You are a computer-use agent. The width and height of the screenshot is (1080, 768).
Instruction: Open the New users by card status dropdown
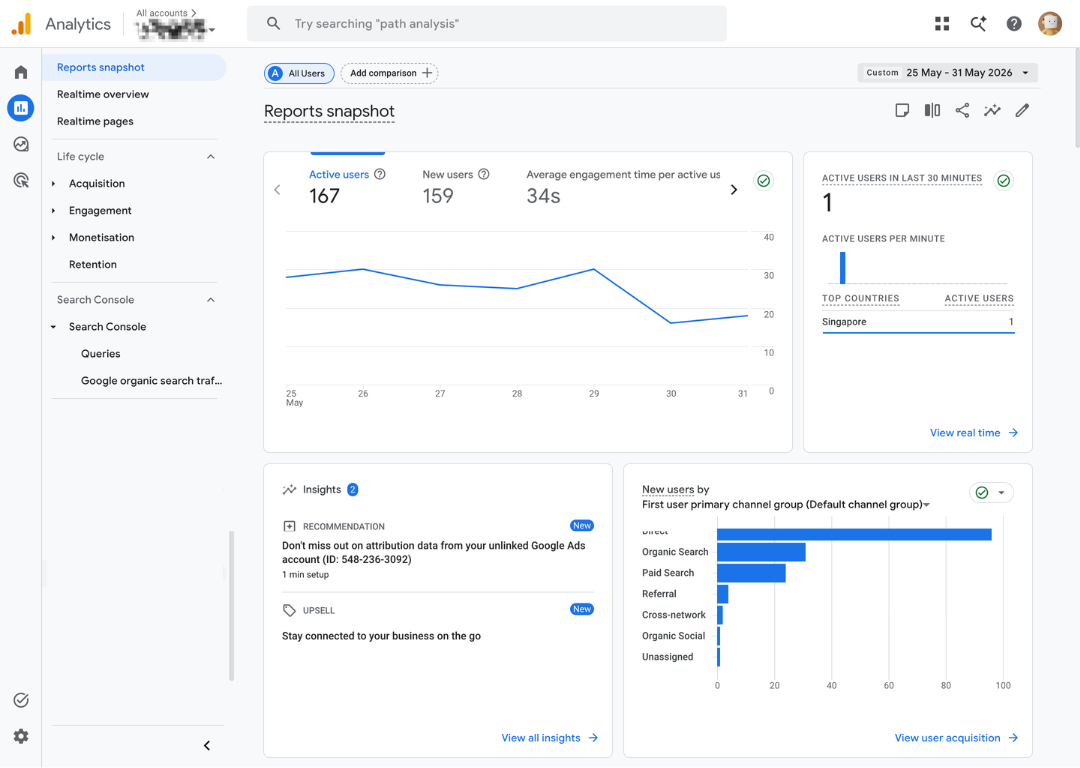(991, 492)
